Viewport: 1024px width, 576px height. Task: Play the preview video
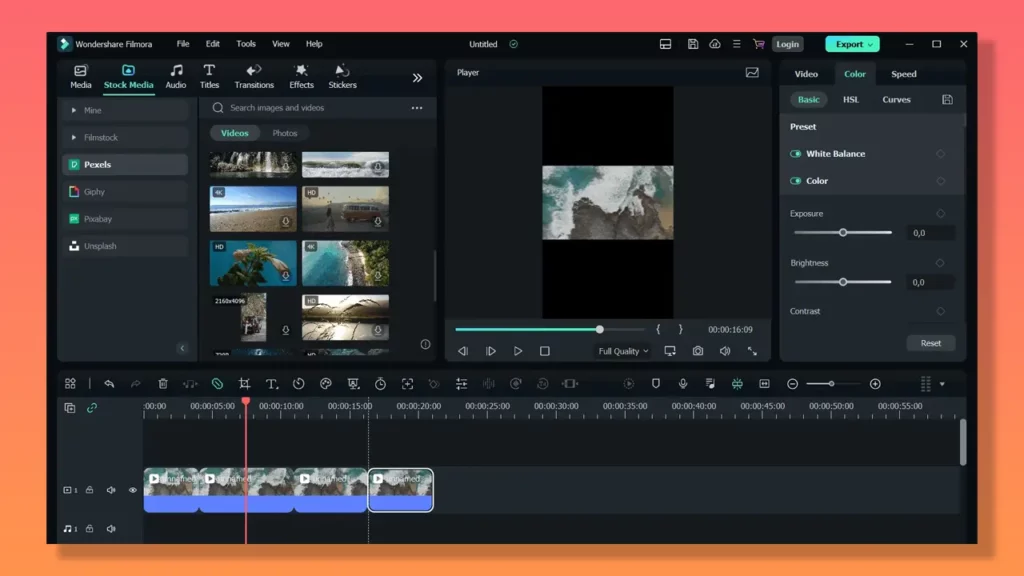coord(518,351)
